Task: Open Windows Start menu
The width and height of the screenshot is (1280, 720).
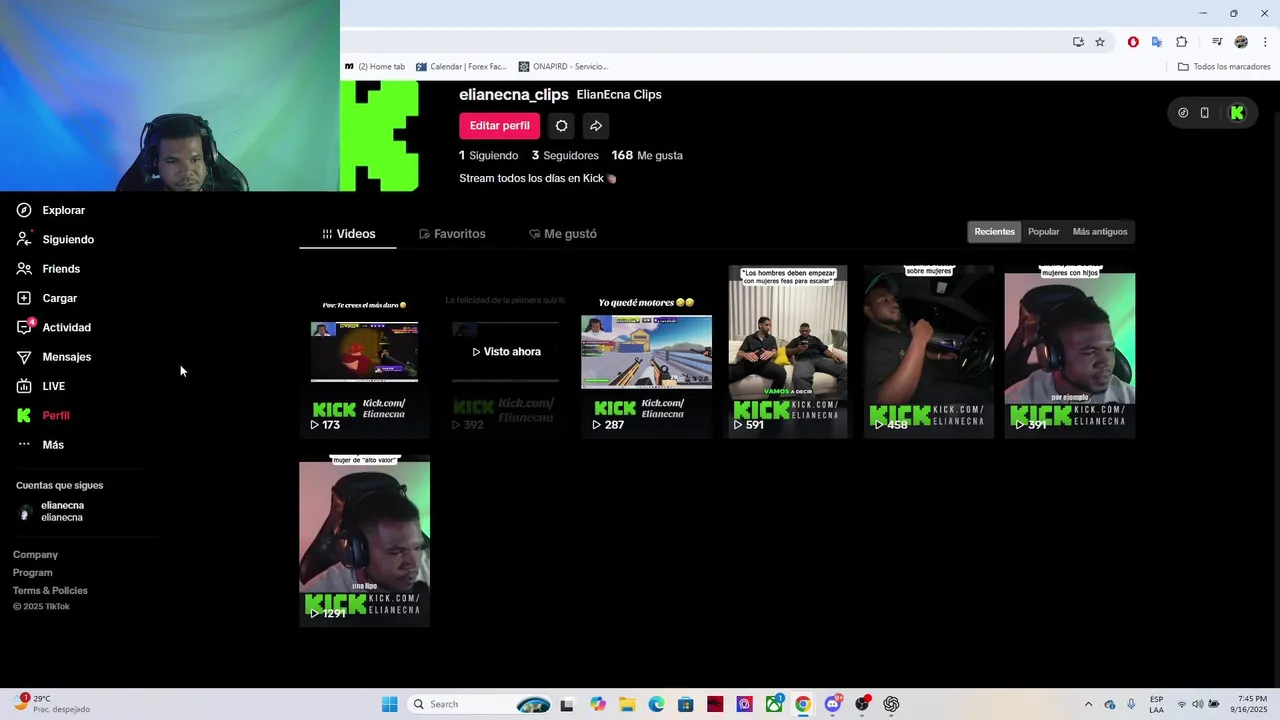Action: point(390,704)
